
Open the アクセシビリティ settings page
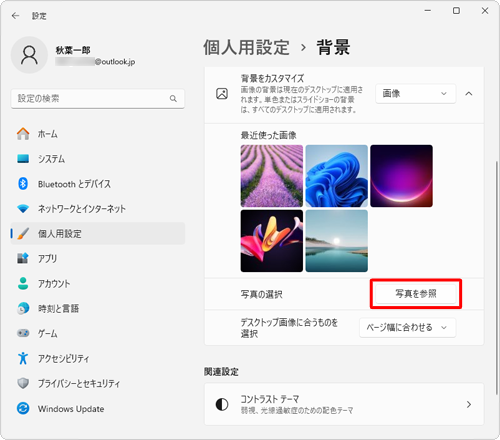[x=98, y=358]
